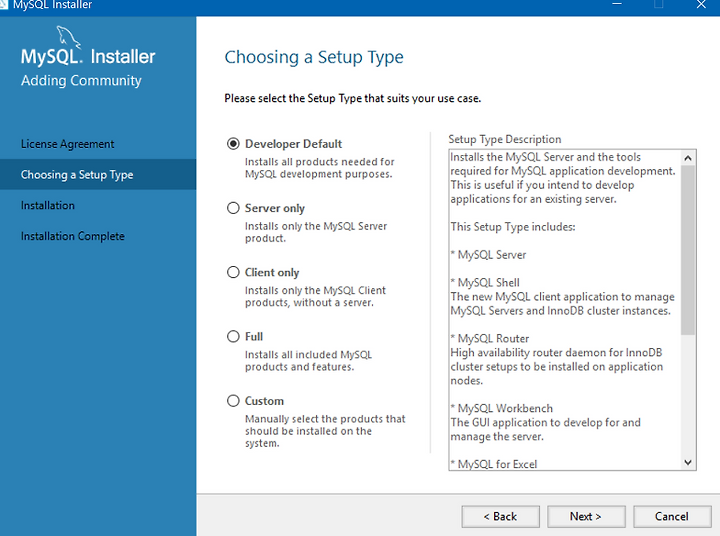720x536 pixels.
Task: Click '* MySQL for Excel' line
Action: pos(494,464)
